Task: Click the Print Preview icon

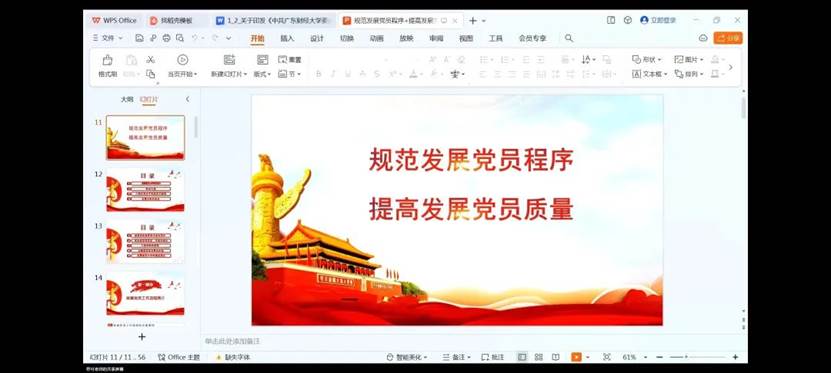Action: (x=180, y=38)
